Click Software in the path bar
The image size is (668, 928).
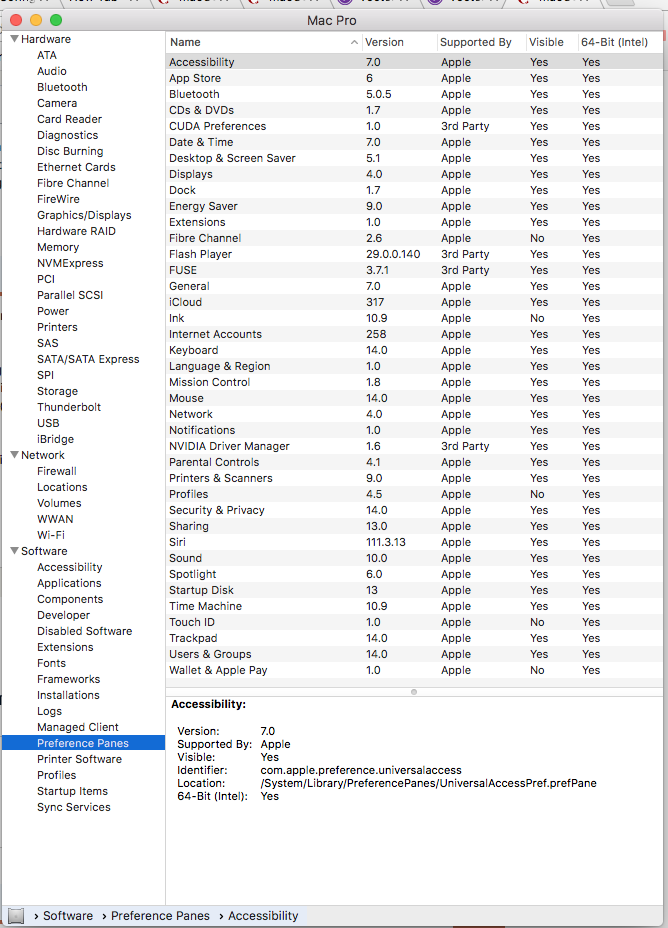click(68, 916)
